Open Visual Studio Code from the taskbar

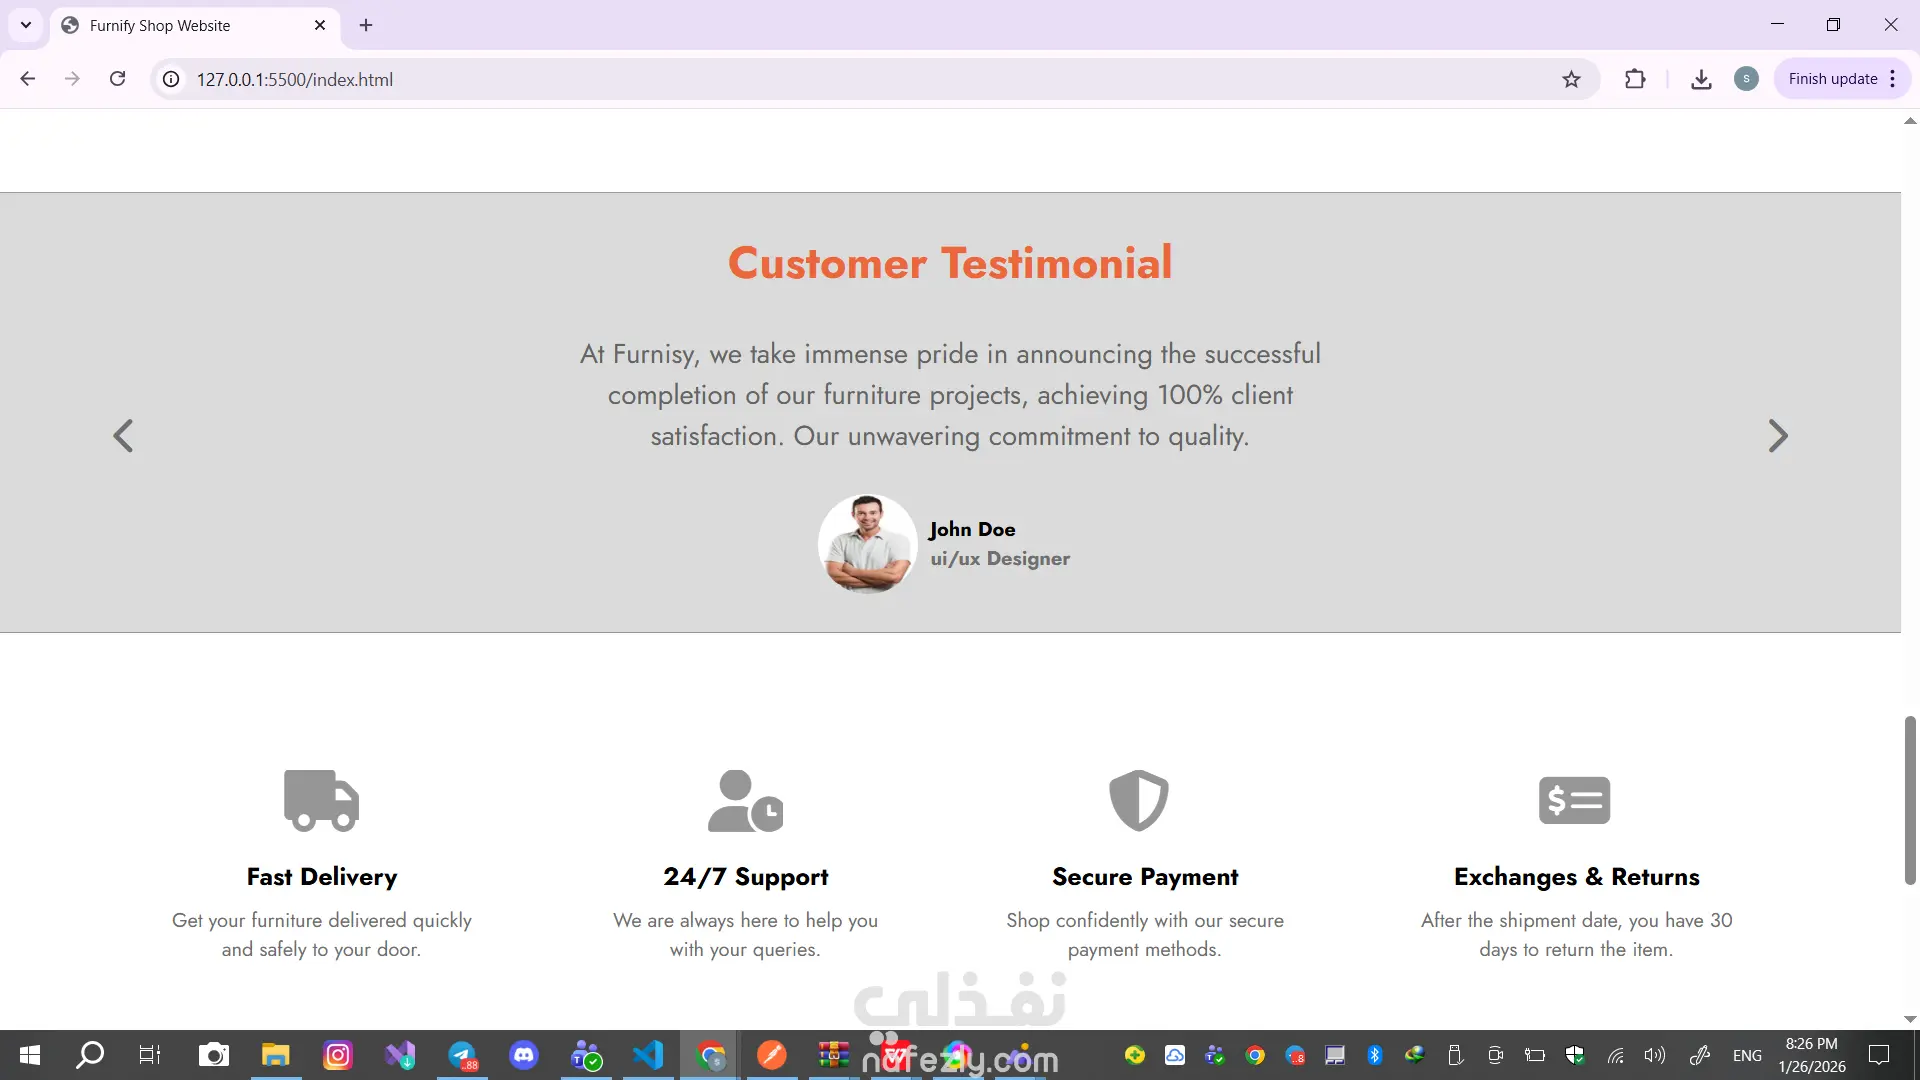(648, 1055)
